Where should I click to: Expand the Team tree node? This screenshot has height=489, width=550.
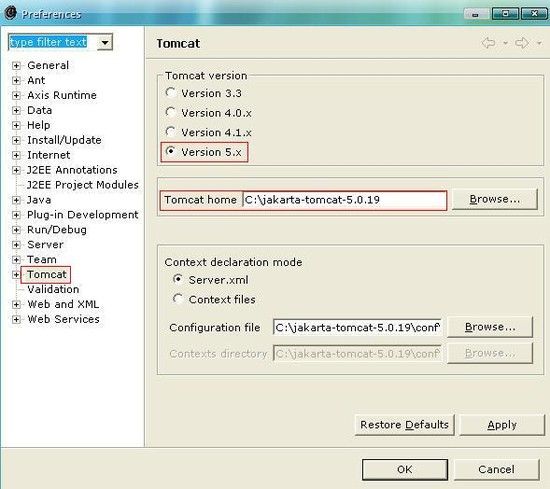click(16, 260)
